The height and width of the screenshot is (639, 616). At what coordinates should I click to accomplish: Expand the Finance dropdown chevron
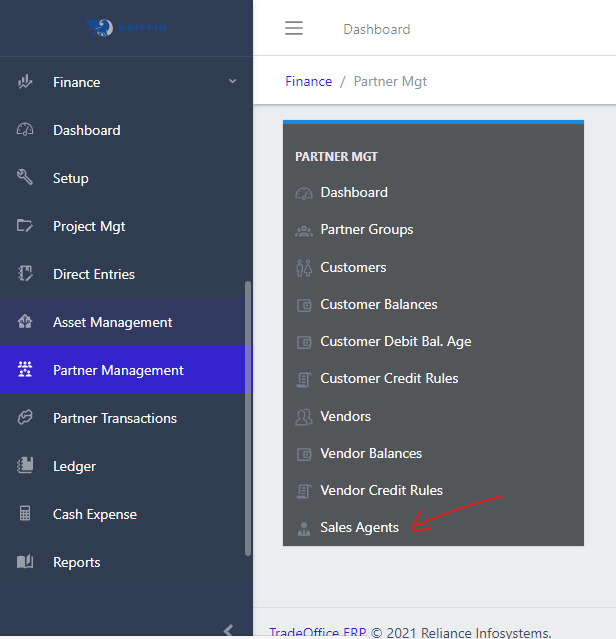pyautogui.click(x=233, y=81)
